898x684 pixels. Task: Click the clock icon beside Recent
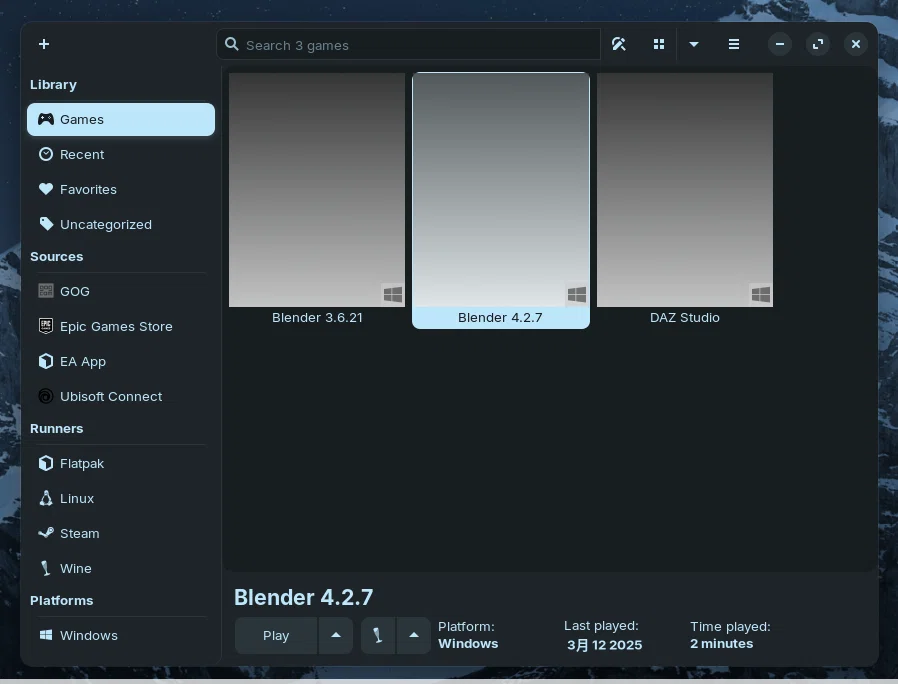(x=46, y=154)
